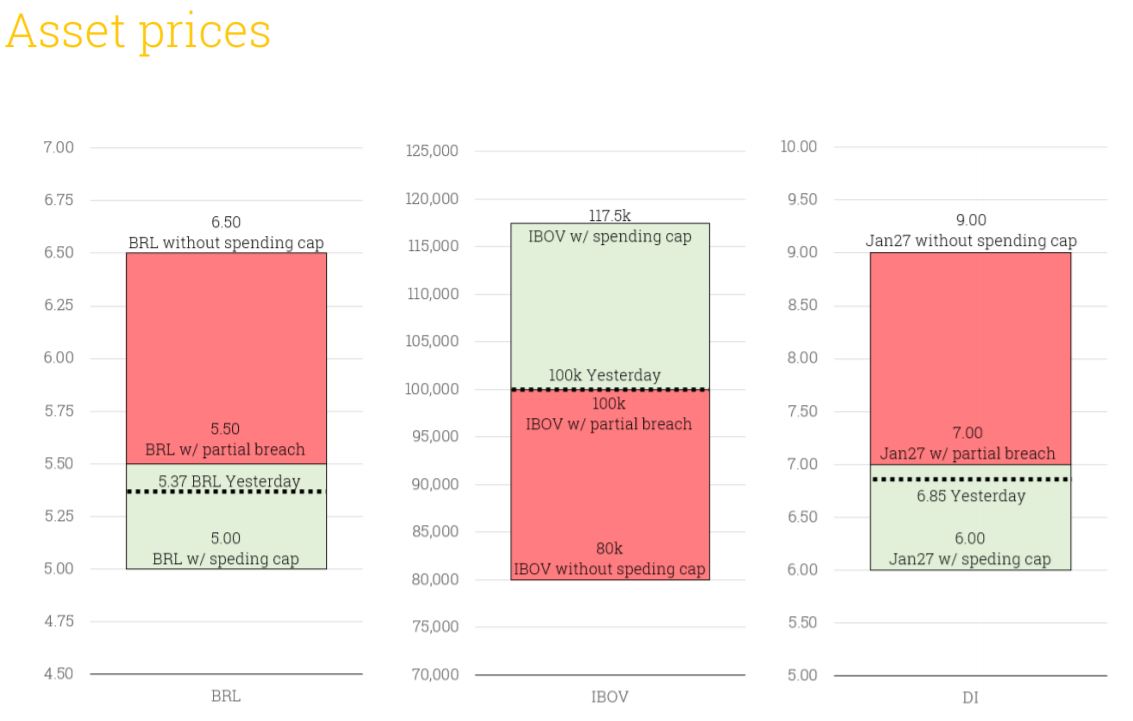Select the red BRL bar segment

pos(226,358)
